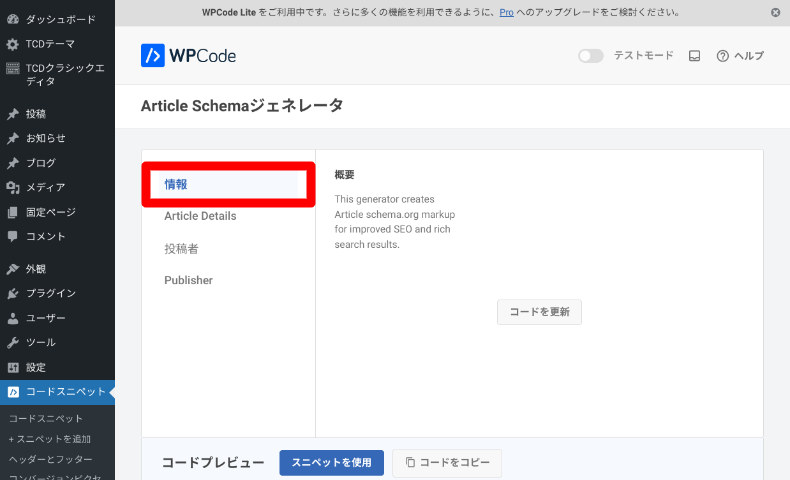790x480 pixels.
Task: Click the コメント speech bubble icon
Action: (x=13, y=236)
